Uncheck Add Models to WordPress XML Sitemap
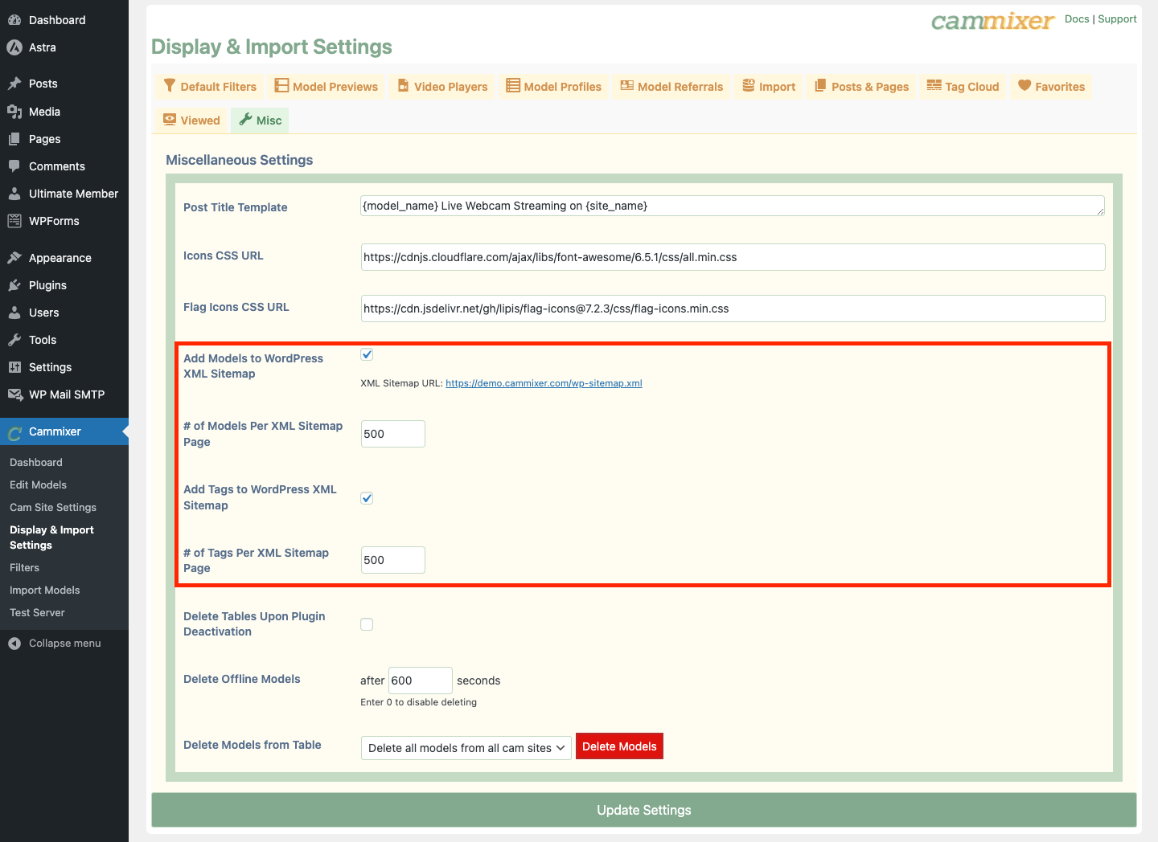This screenshot has height=842, width=1158. point(367,355)
